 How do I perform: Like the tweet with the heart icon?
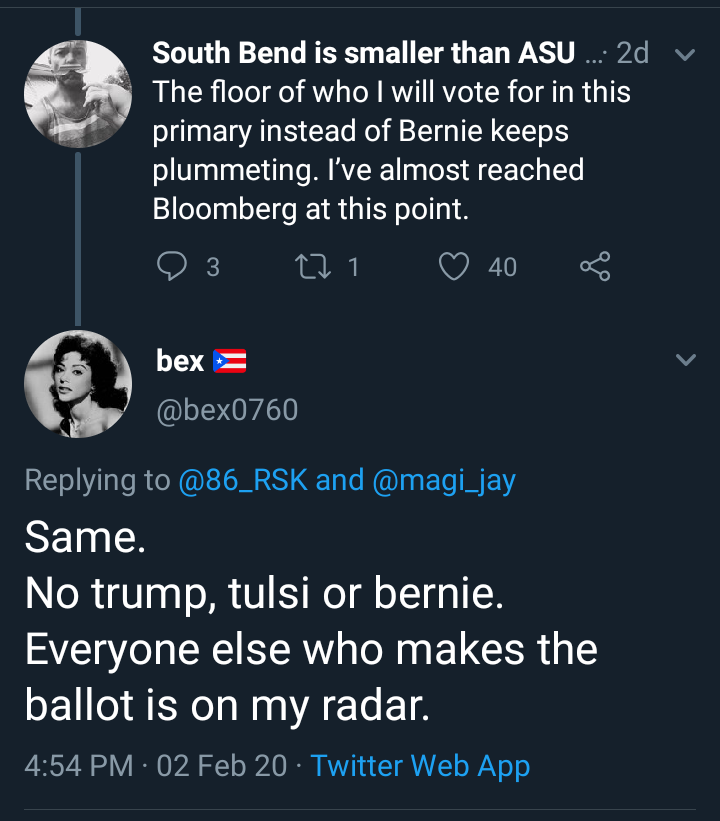pyautogui.click(x=455, y=266)
